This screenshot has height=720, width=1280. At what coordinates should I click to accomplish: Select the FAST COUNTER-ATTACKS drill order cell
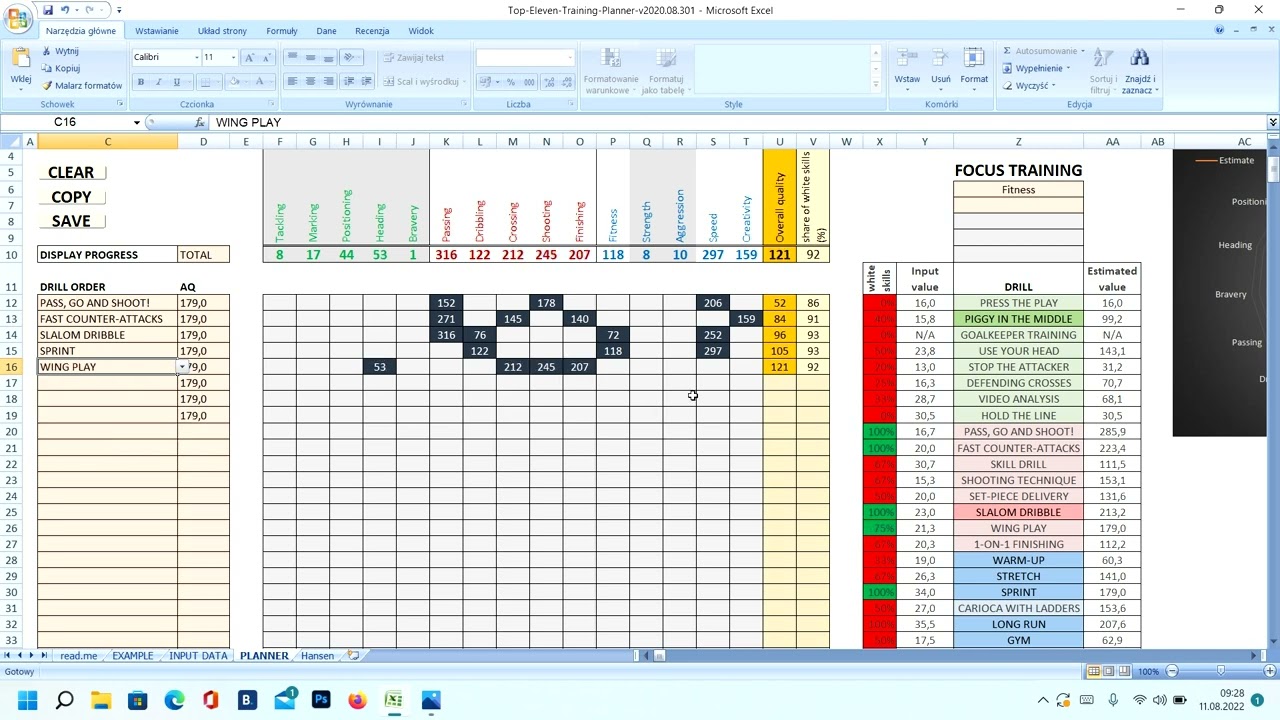108,319
